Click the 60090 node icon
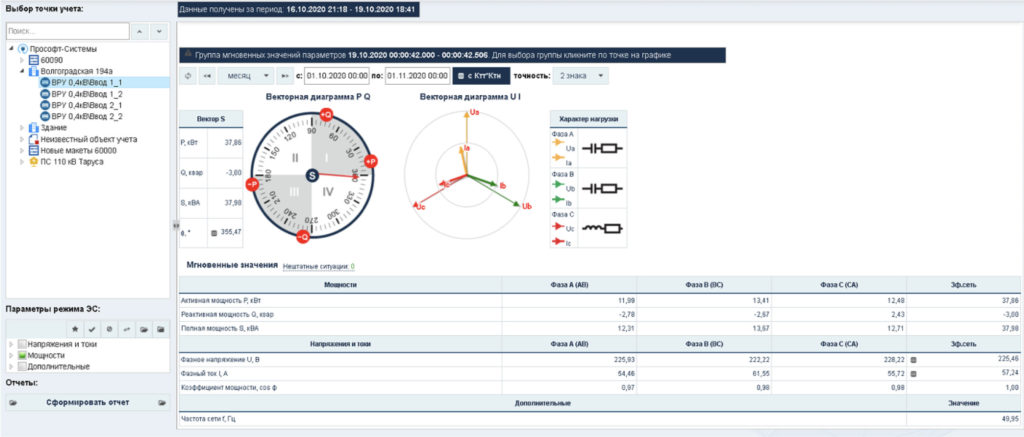Viewport: 1024px width, 437px height. click(34, 60)
